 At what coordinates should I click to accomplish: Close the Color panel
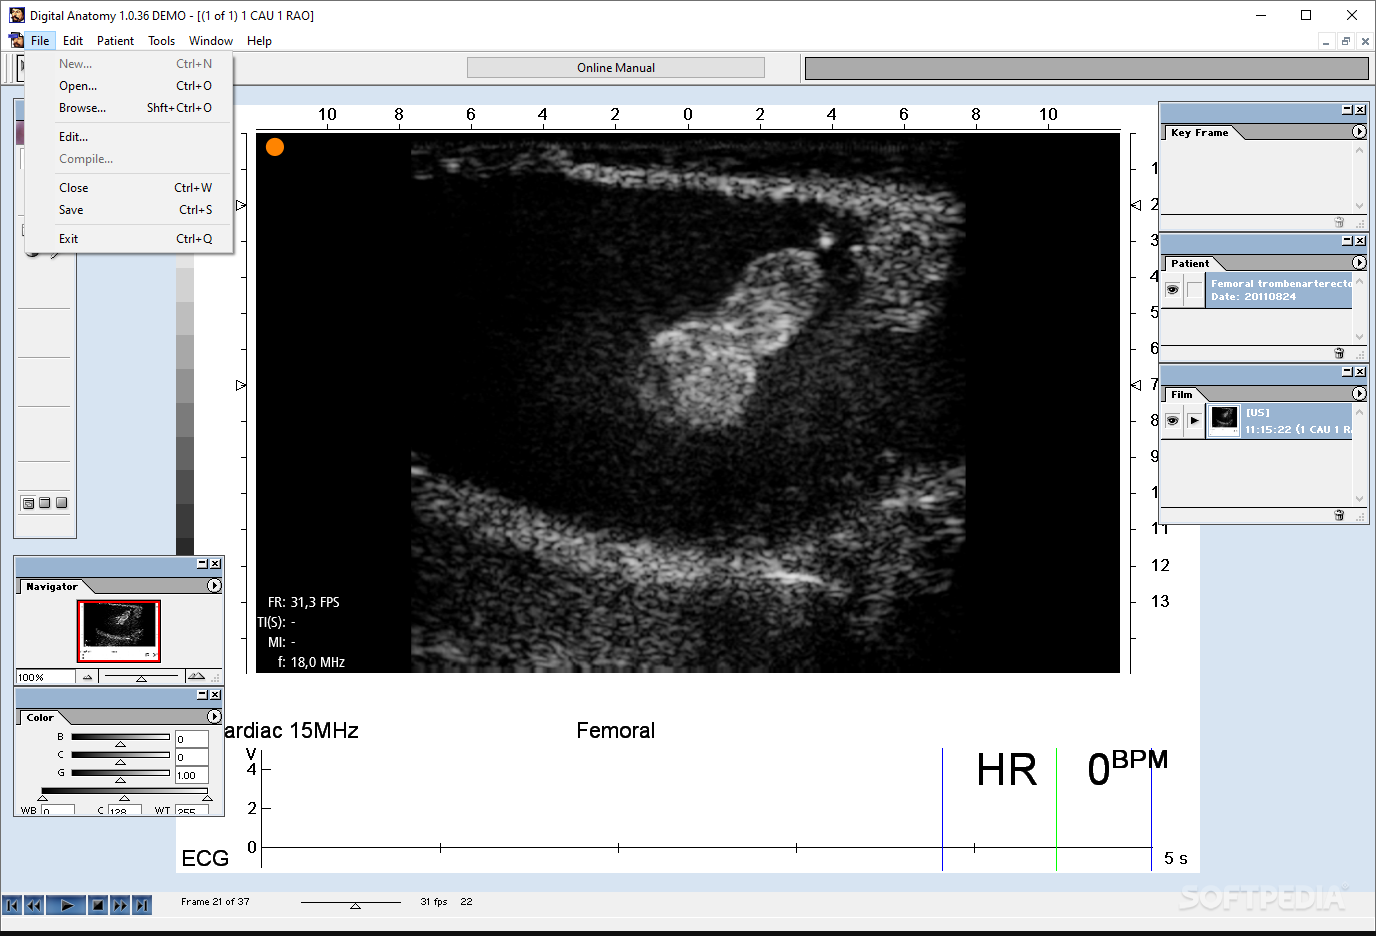coord(215,694)
